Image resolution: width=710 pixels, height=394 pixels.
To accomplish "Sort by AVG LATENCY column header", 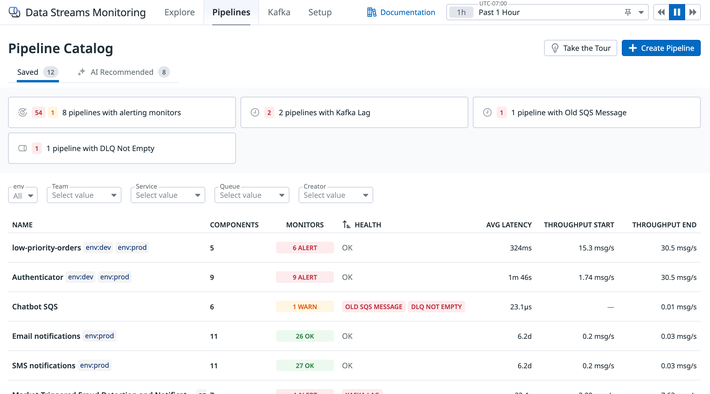I will pos(509,225).
